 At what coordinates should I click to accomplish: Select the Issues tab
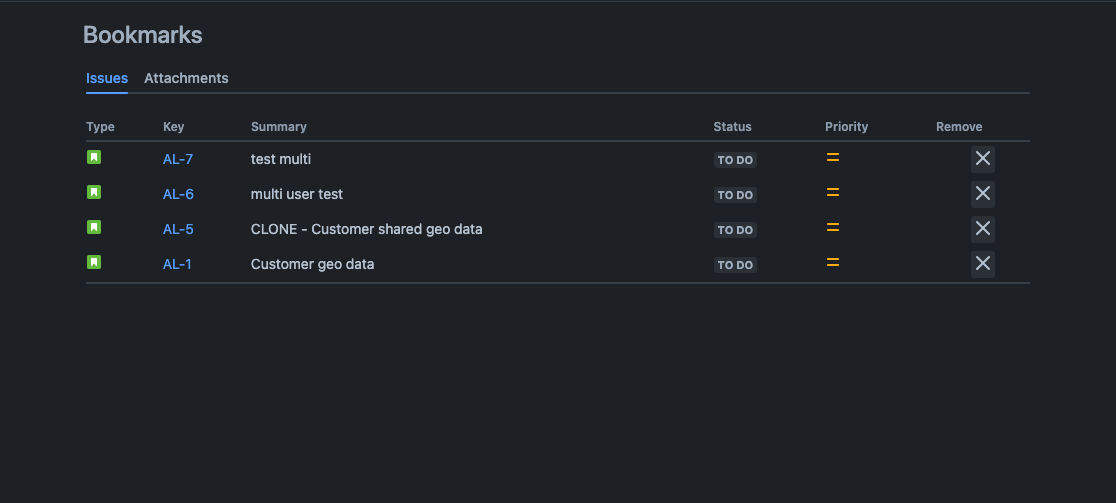[107, 78]
